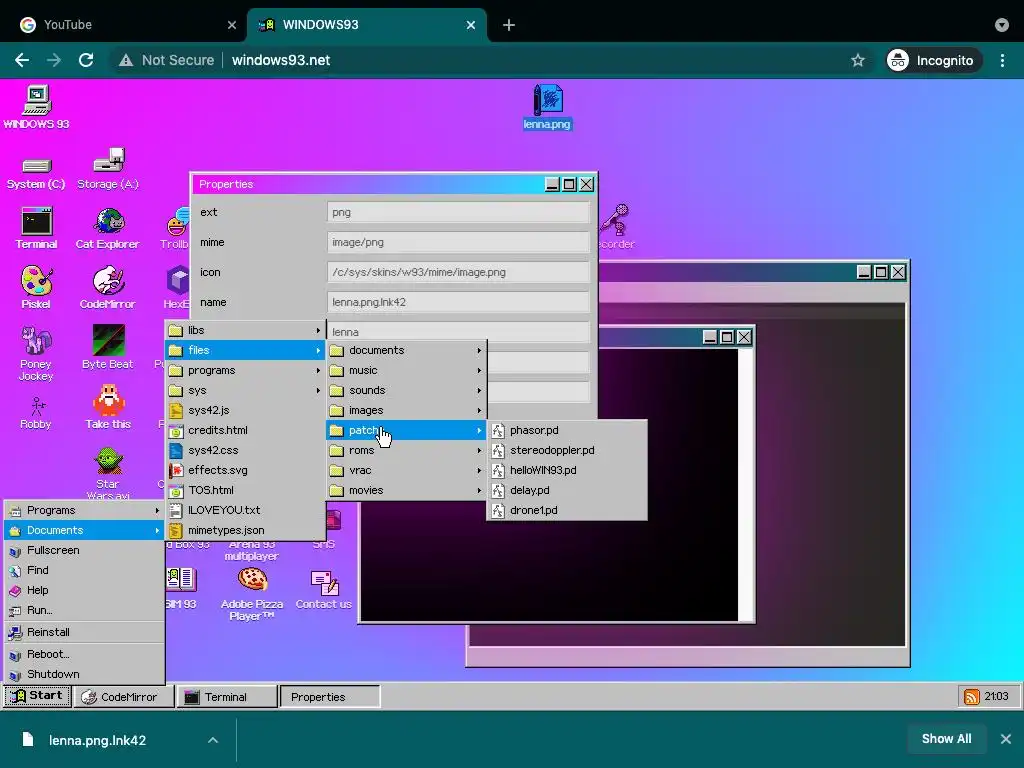The width and height of the screenshot is (1024, 768).
Task: Open the Chrome three-dot menu
Action: [1002, 60]
